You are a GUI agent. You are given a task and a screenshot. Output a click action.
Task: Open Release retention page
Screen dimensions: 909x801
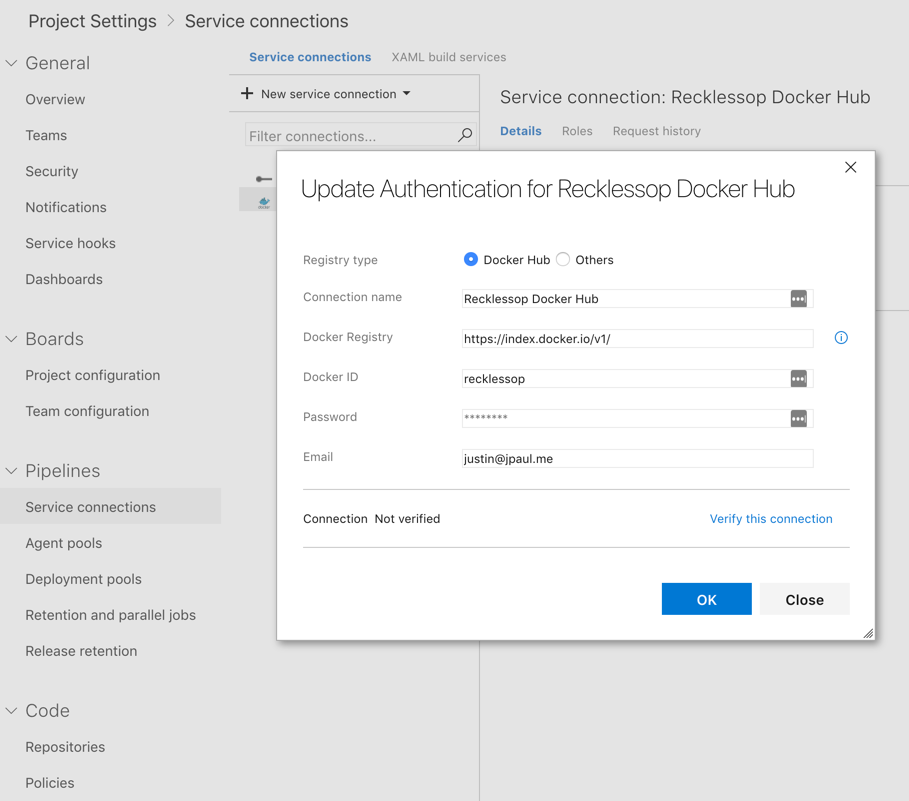click(81, 651)
